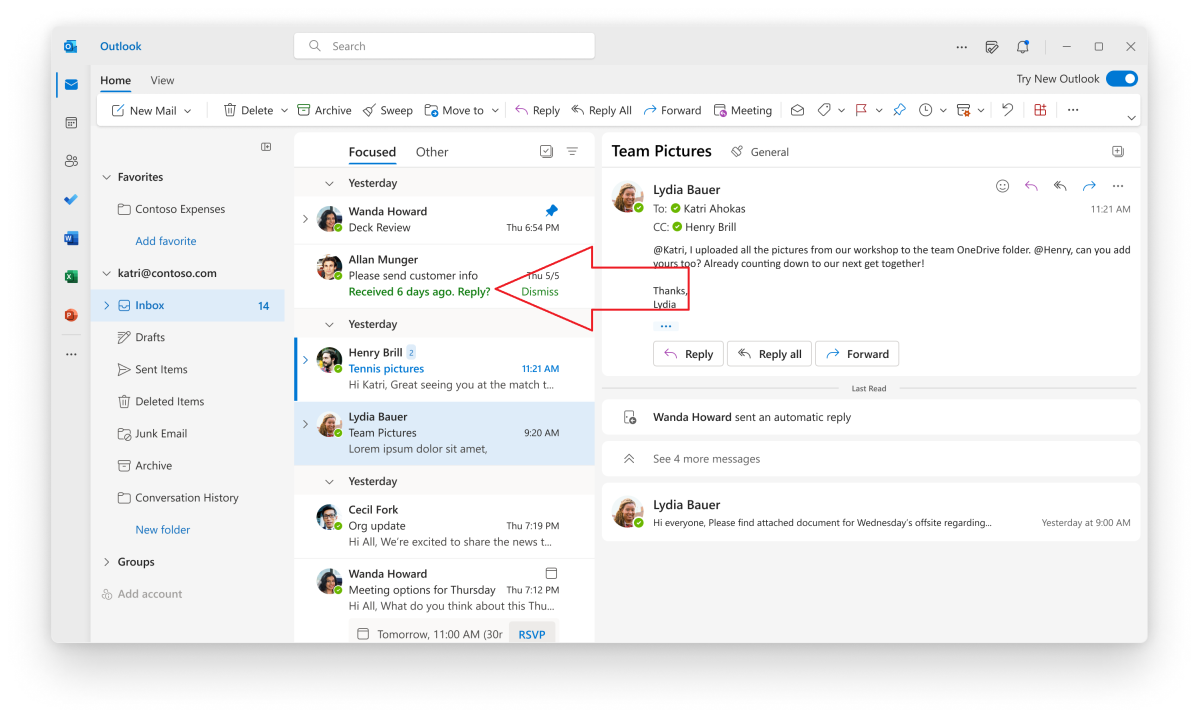
Task: Add emoji reaction to Lydia Bauer's message
Action: click(x=1002, y=186)
